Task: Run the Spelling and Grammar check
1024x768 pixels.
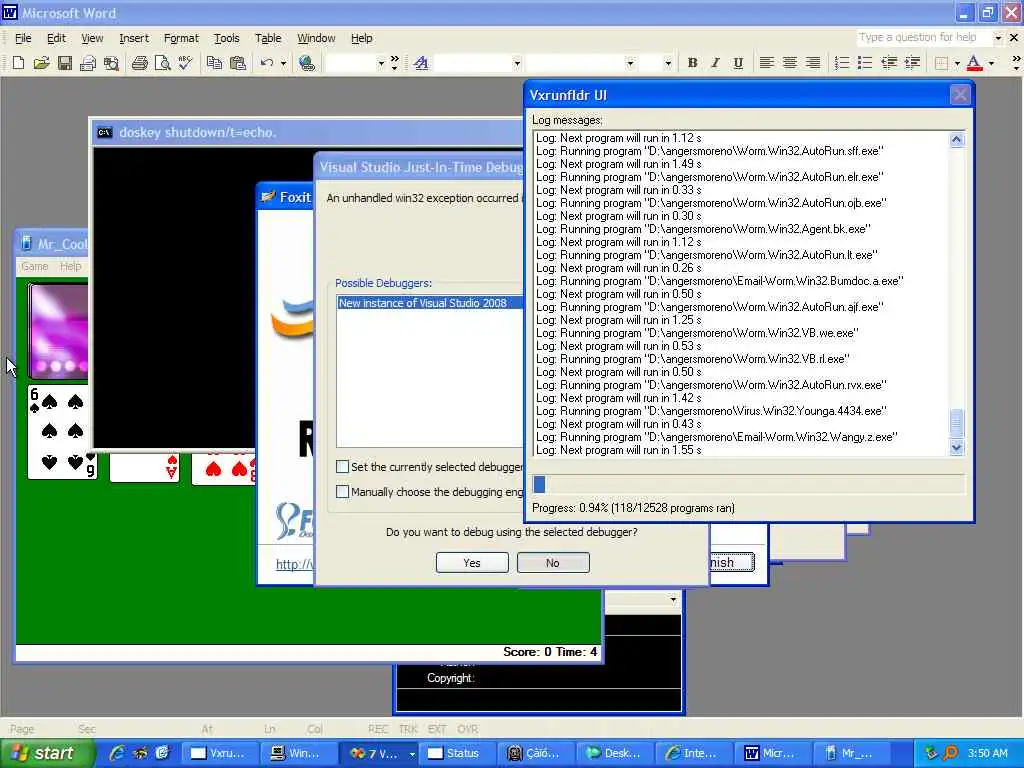Action: click(x=185, y=63)
